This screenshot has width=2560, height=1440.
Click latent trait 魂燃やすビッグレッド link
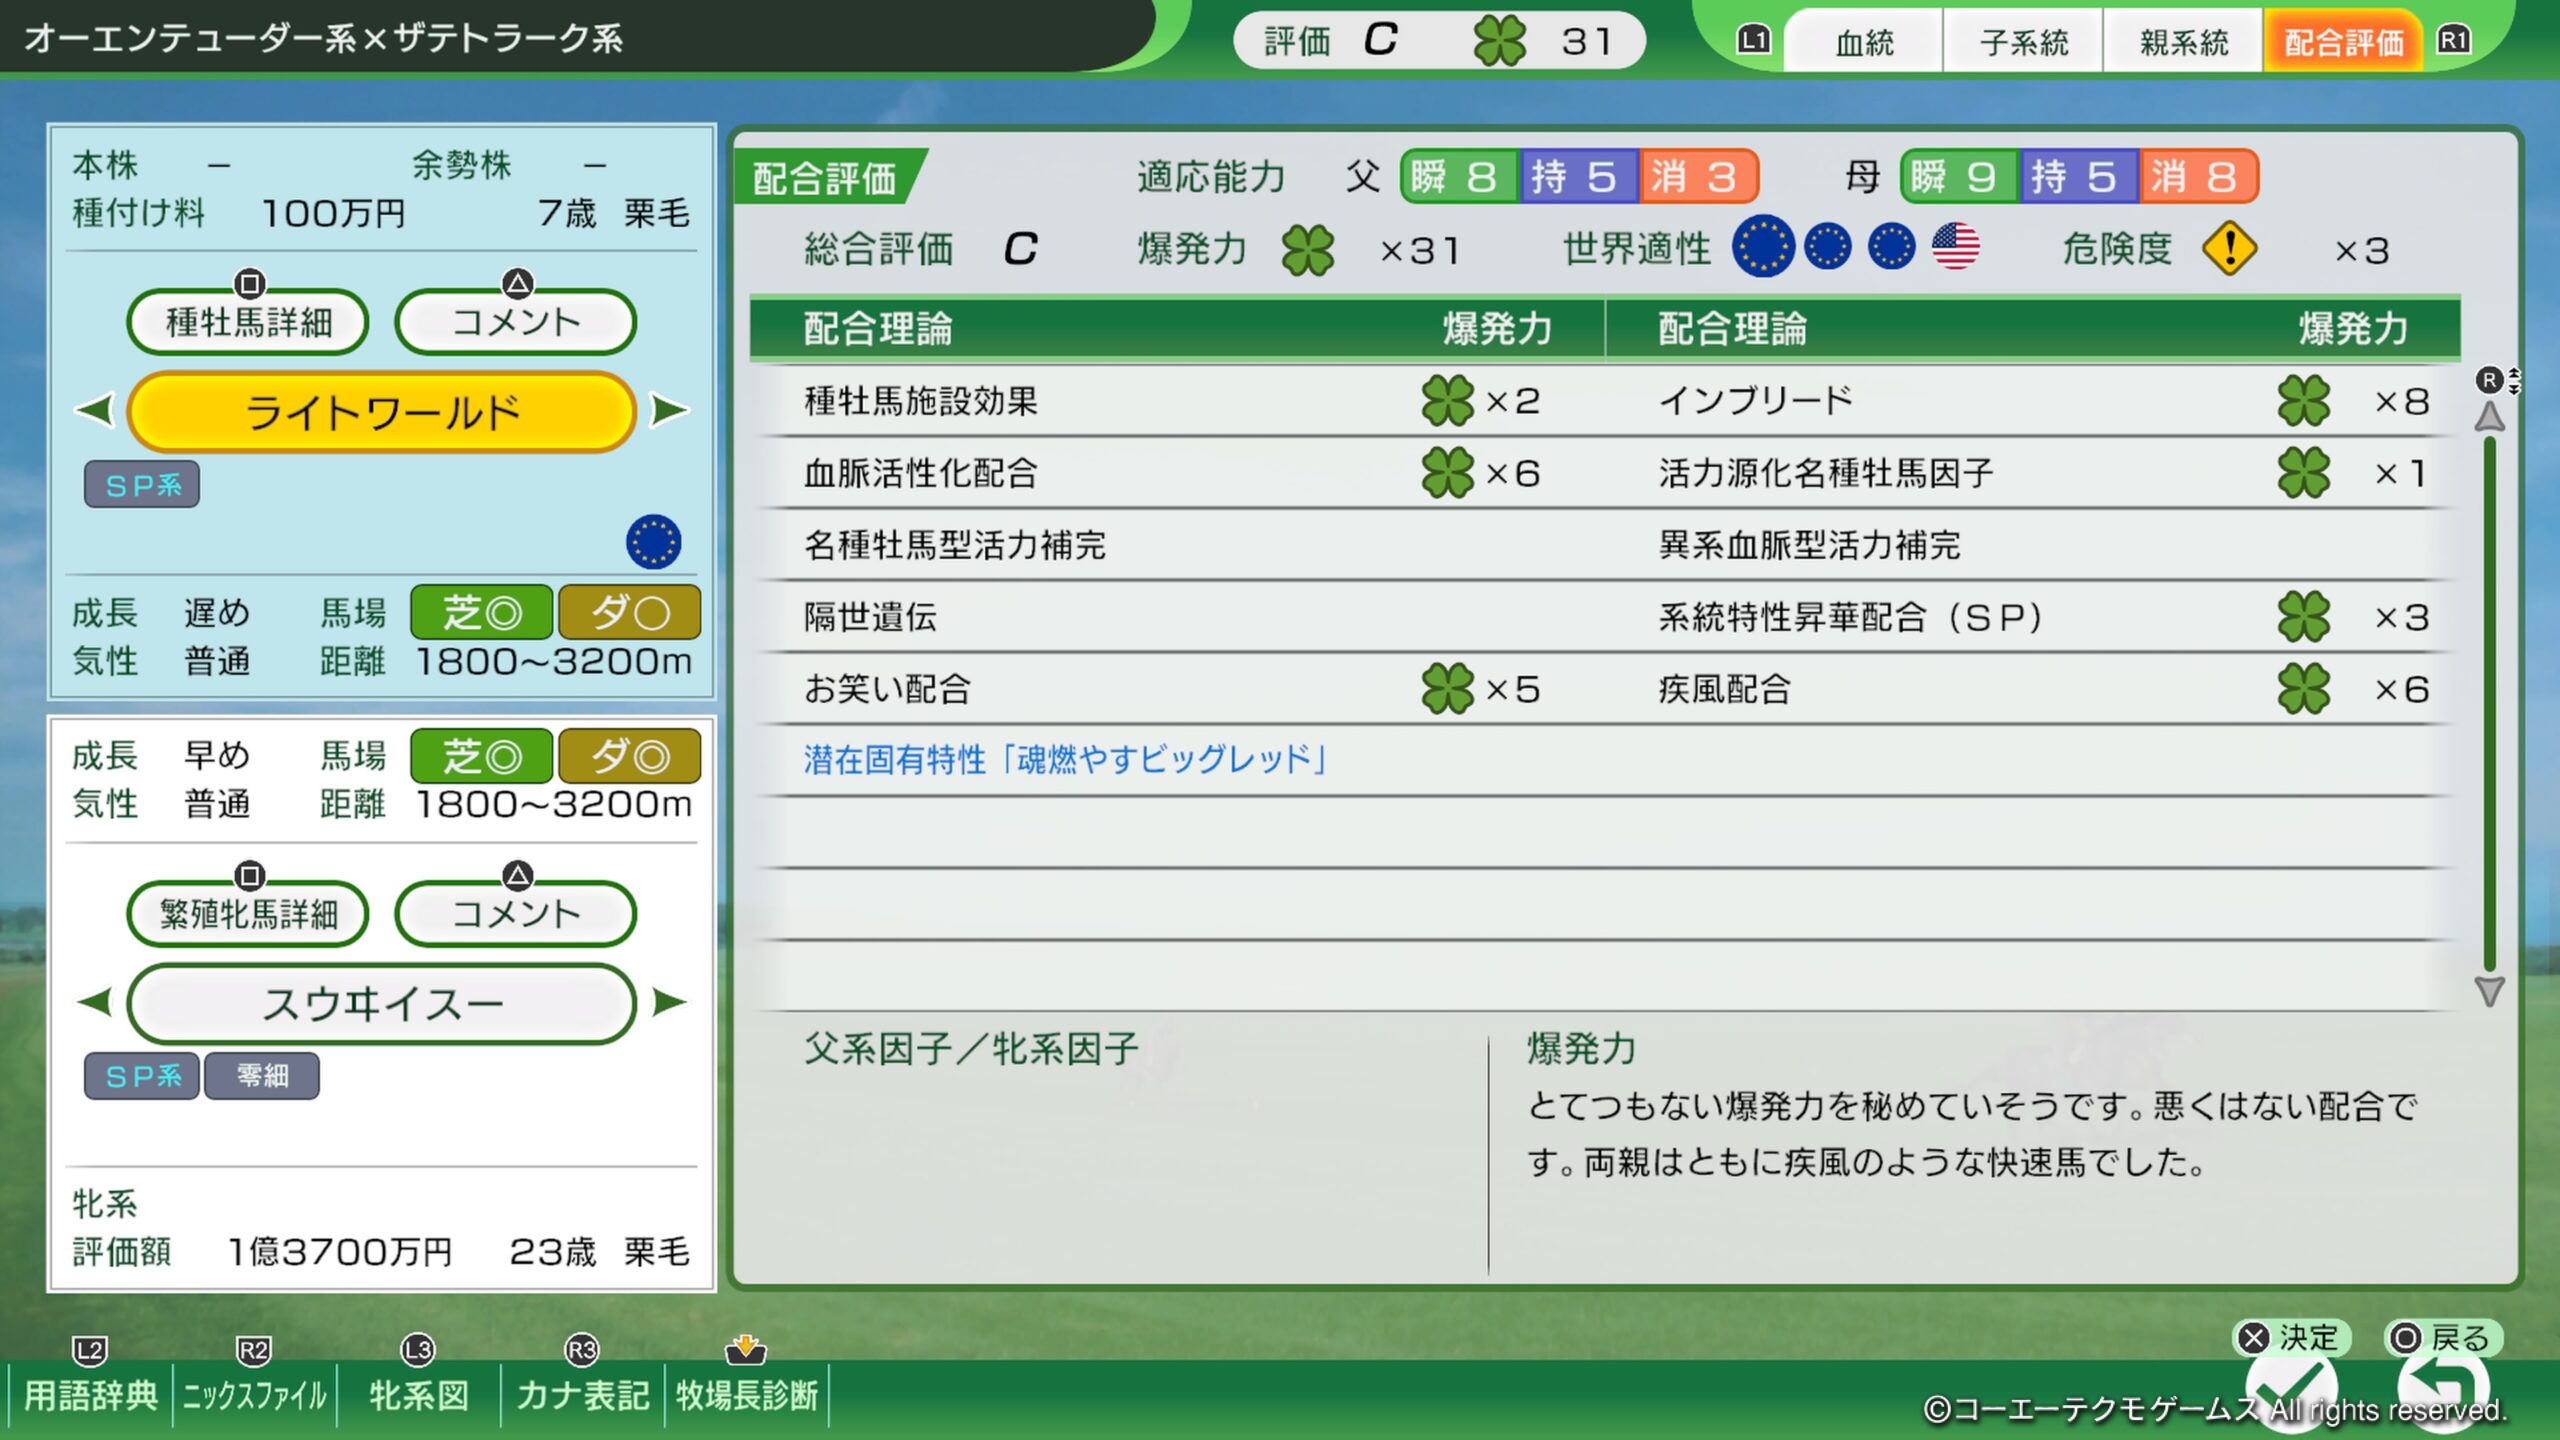click(x=1066, y=760)
